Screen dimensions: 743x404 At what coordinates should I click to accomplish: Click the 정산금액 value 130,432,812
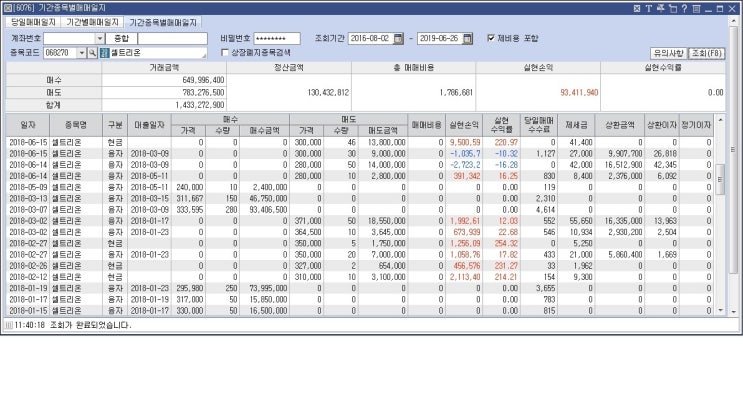coord(328,93)
